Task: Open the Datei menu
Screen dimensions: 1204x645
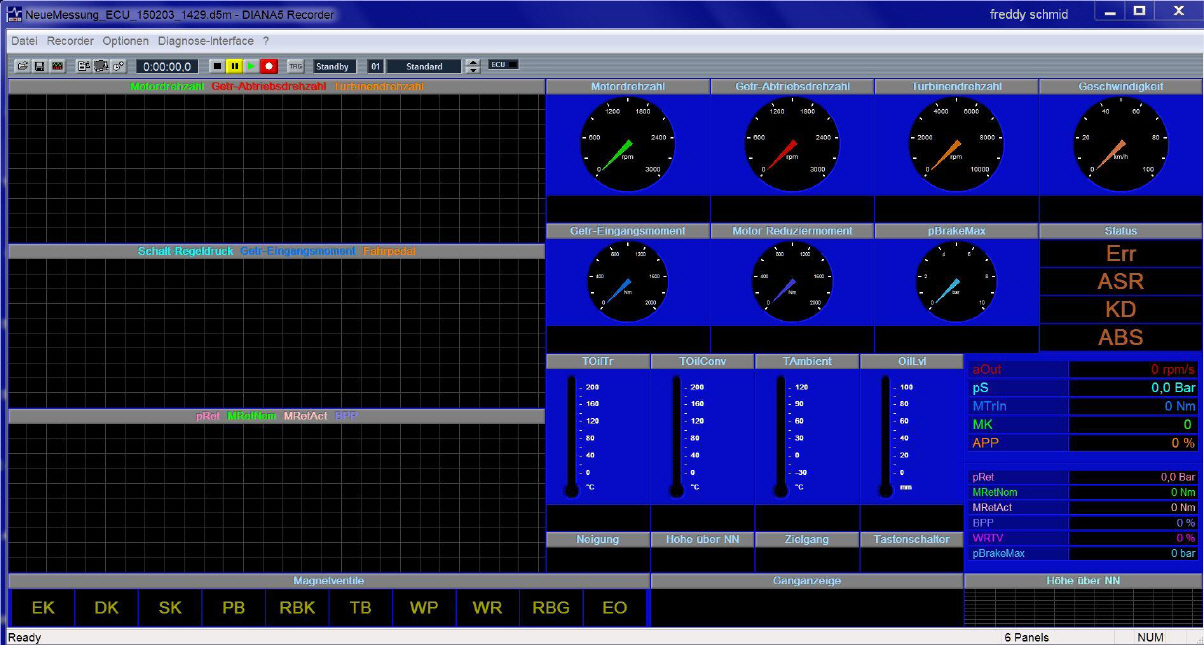Action: (24, 41)
